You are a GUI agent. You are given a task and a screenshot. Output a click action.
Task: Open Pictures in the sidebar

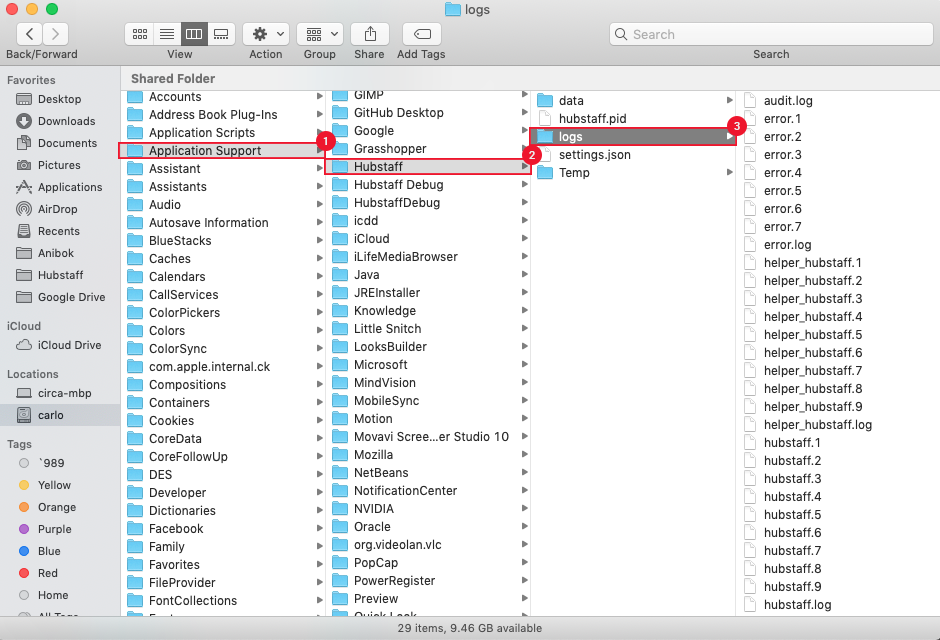59,165
